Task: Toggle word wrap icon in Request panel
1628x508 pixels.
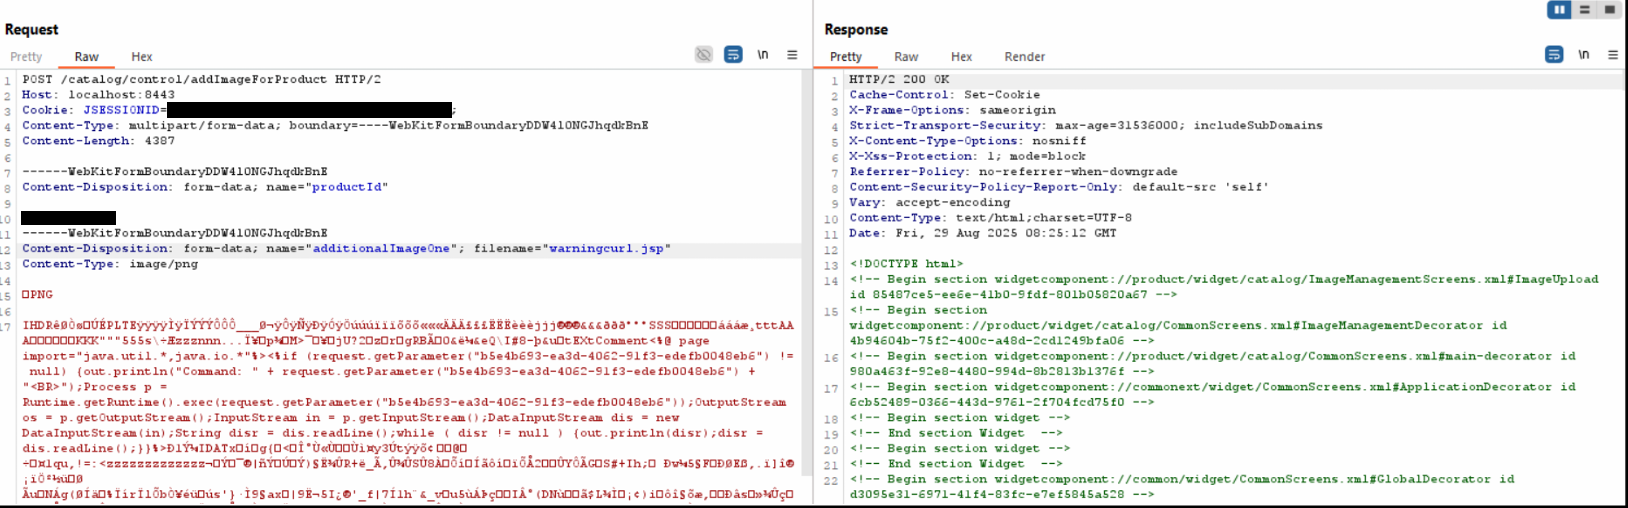Action: (733, 54)
